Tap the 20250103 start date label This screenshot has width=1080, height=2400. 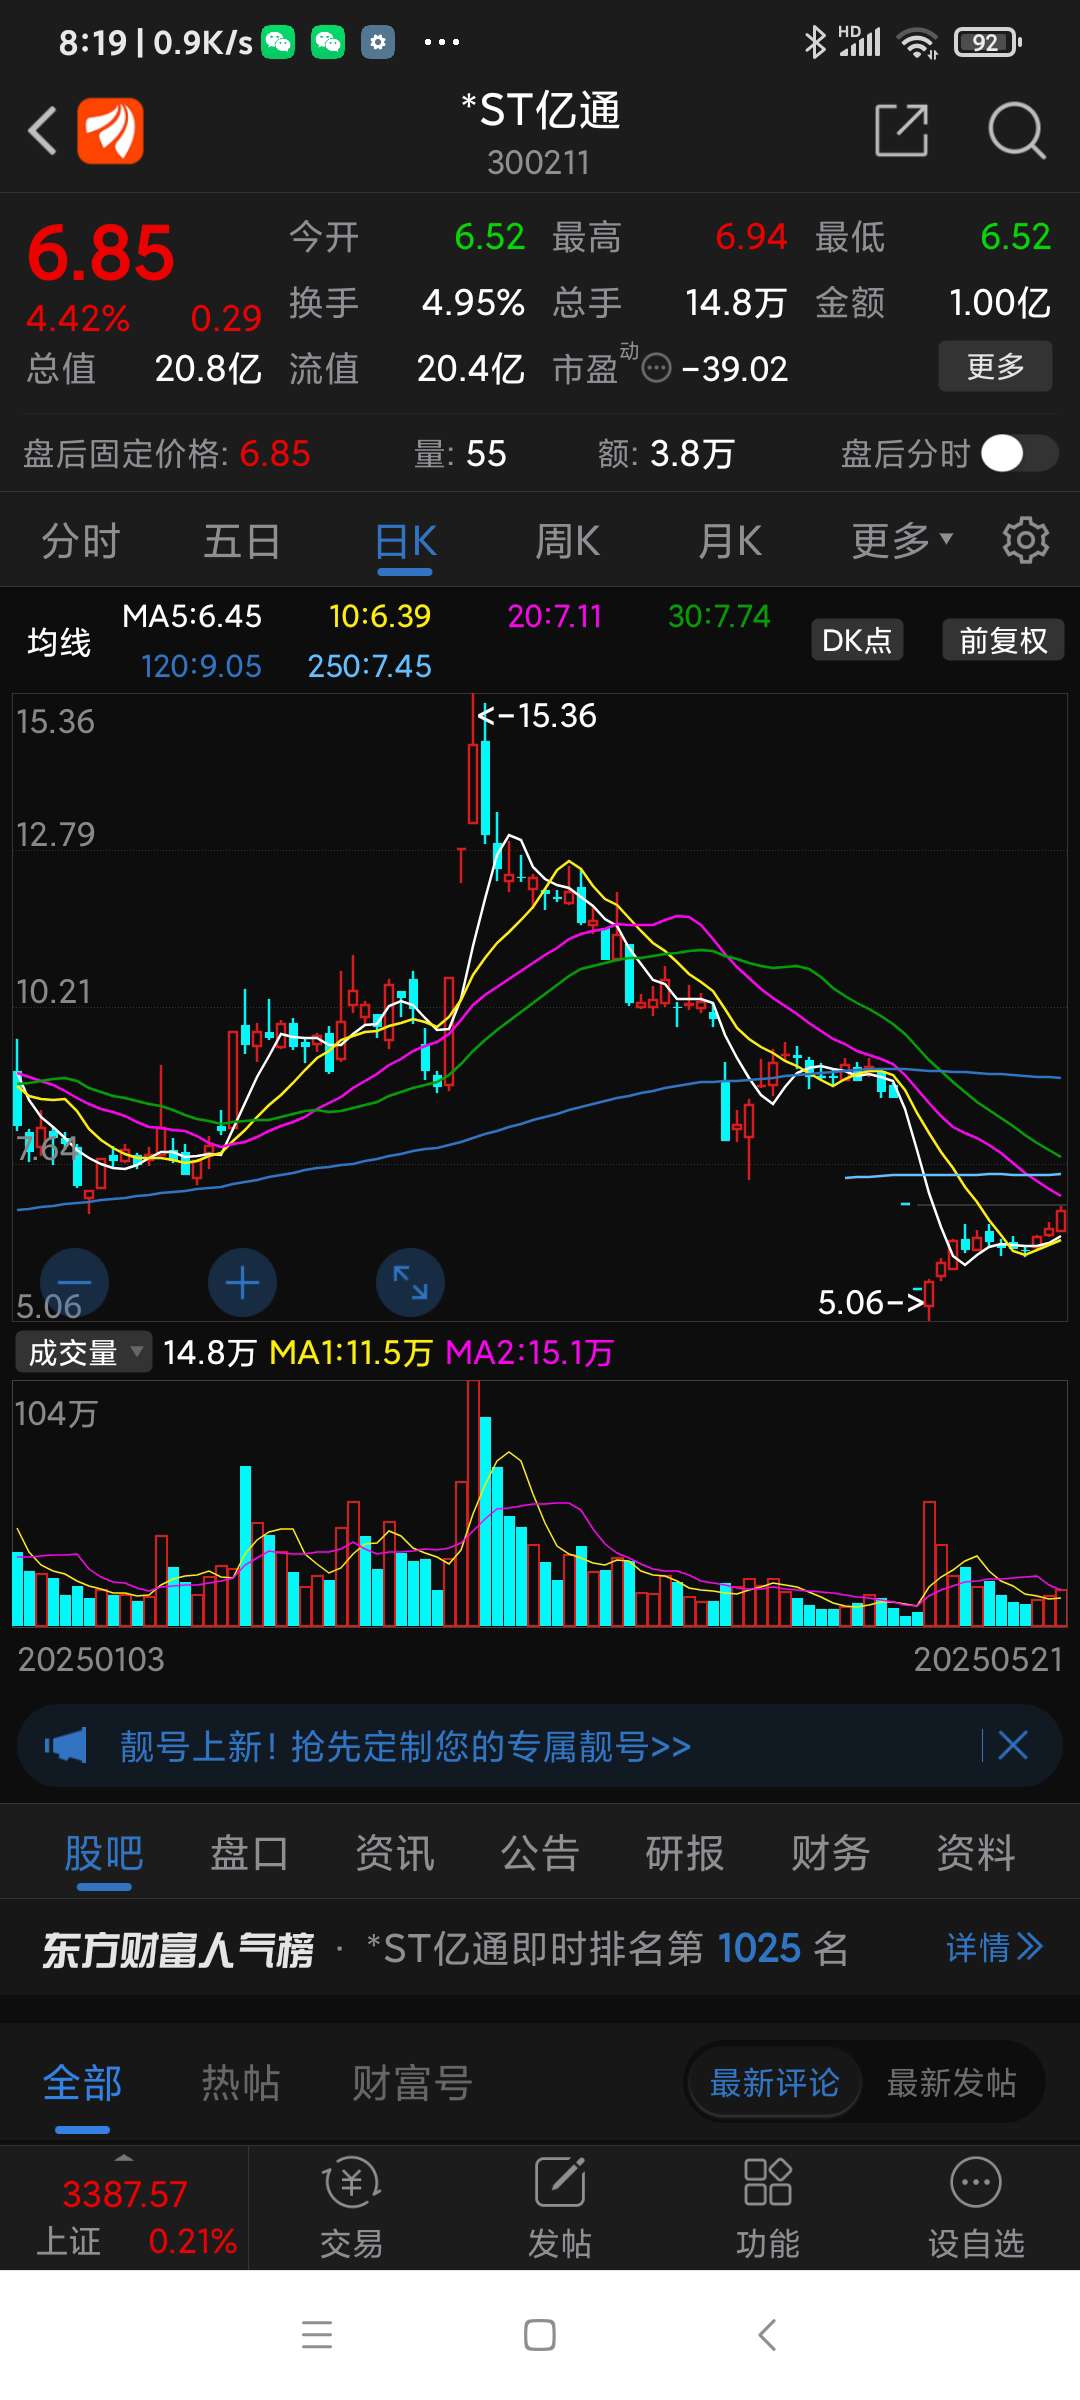91,1659
